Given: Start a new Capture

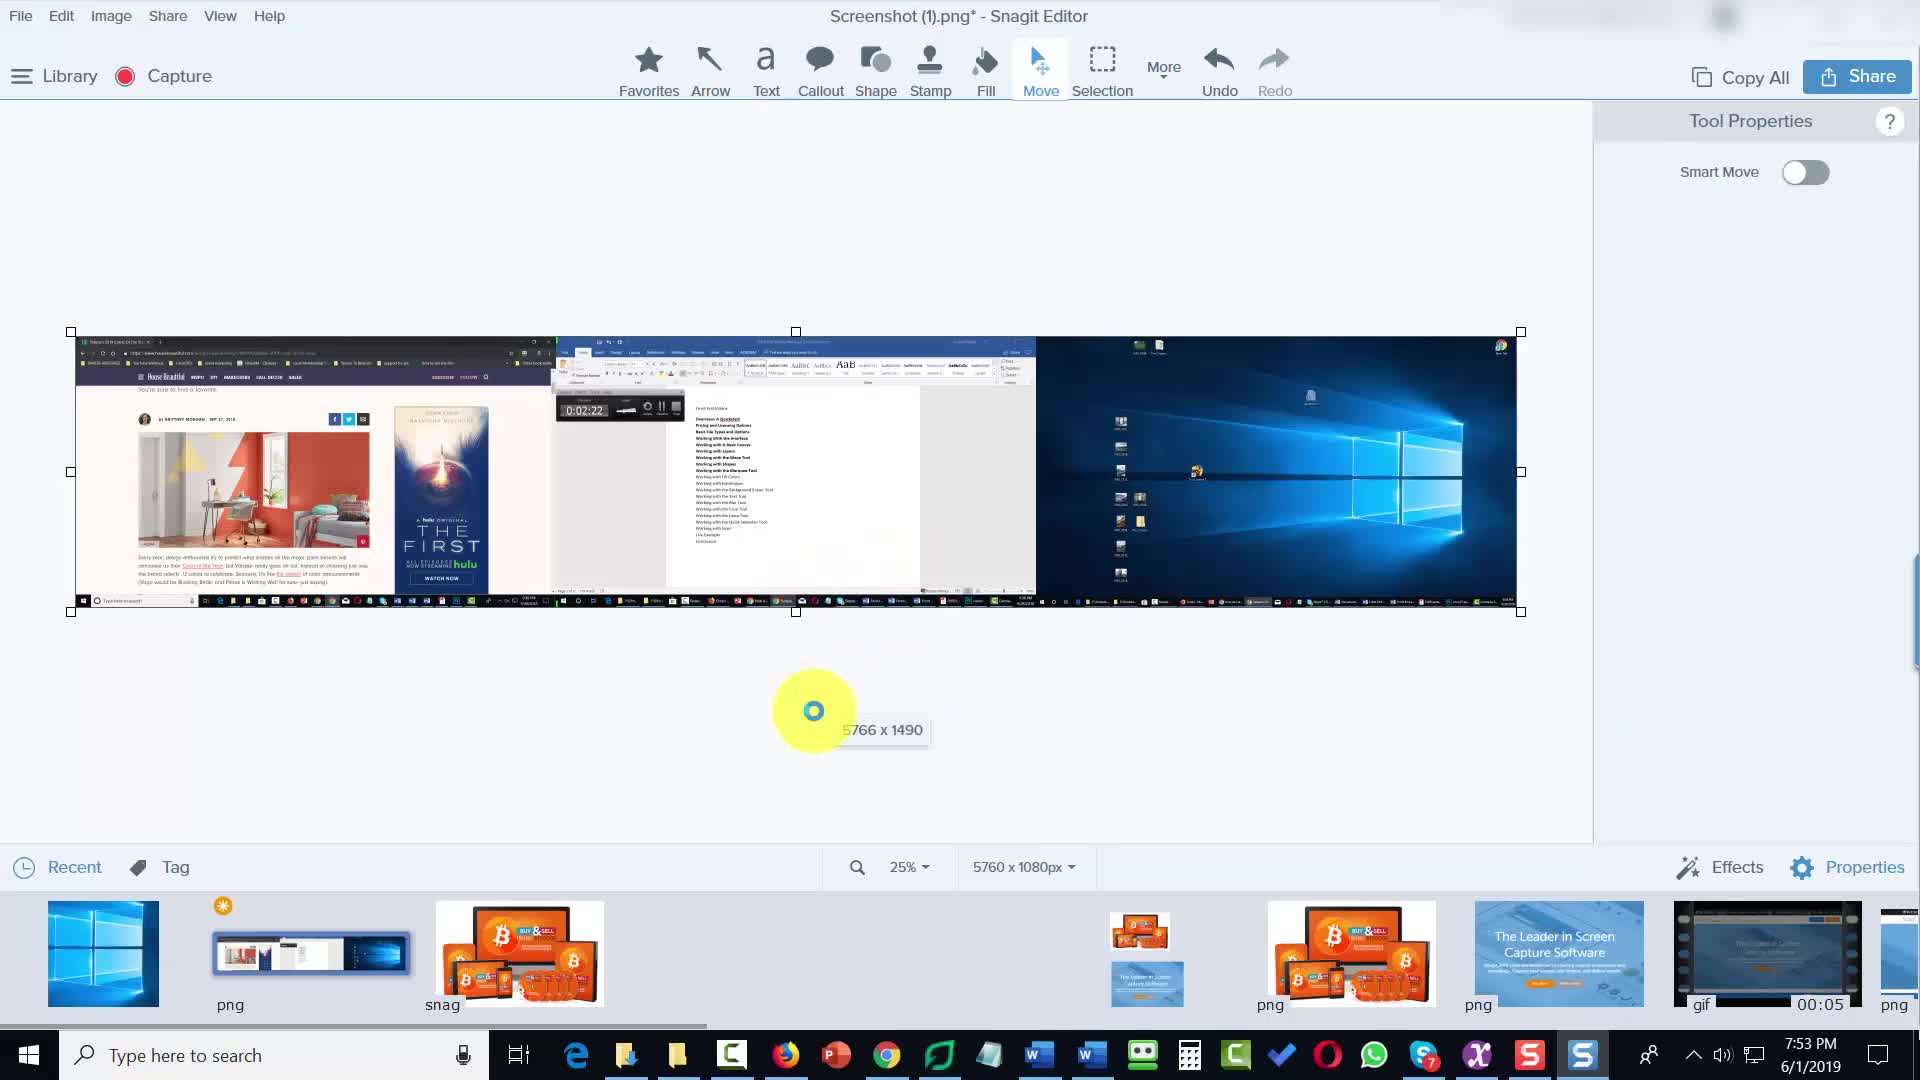Looking at the screenshot, I should click(163, 76).
